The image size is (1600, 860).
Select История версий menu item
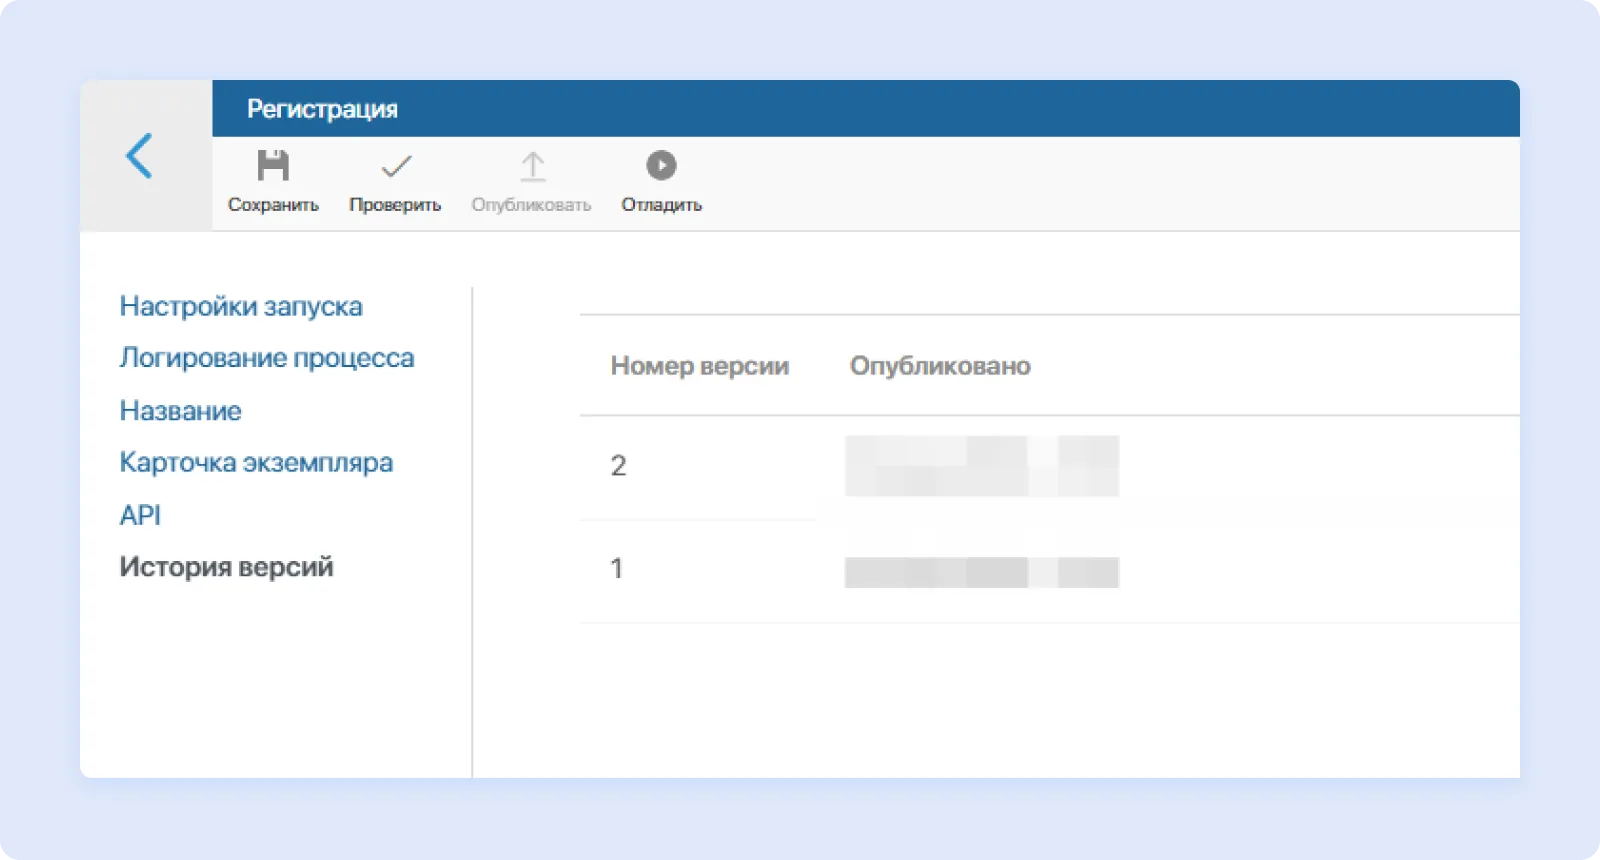click(226, 567)
